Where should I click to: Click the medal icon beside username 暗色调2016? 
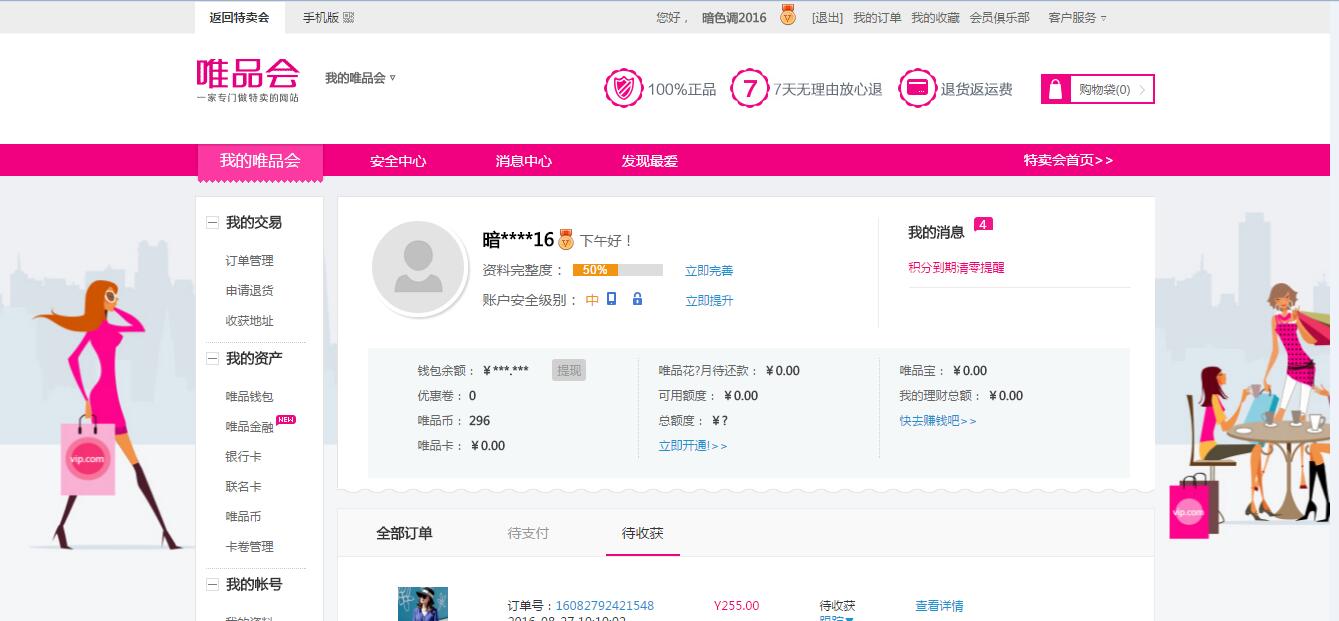tap(788, 16)
